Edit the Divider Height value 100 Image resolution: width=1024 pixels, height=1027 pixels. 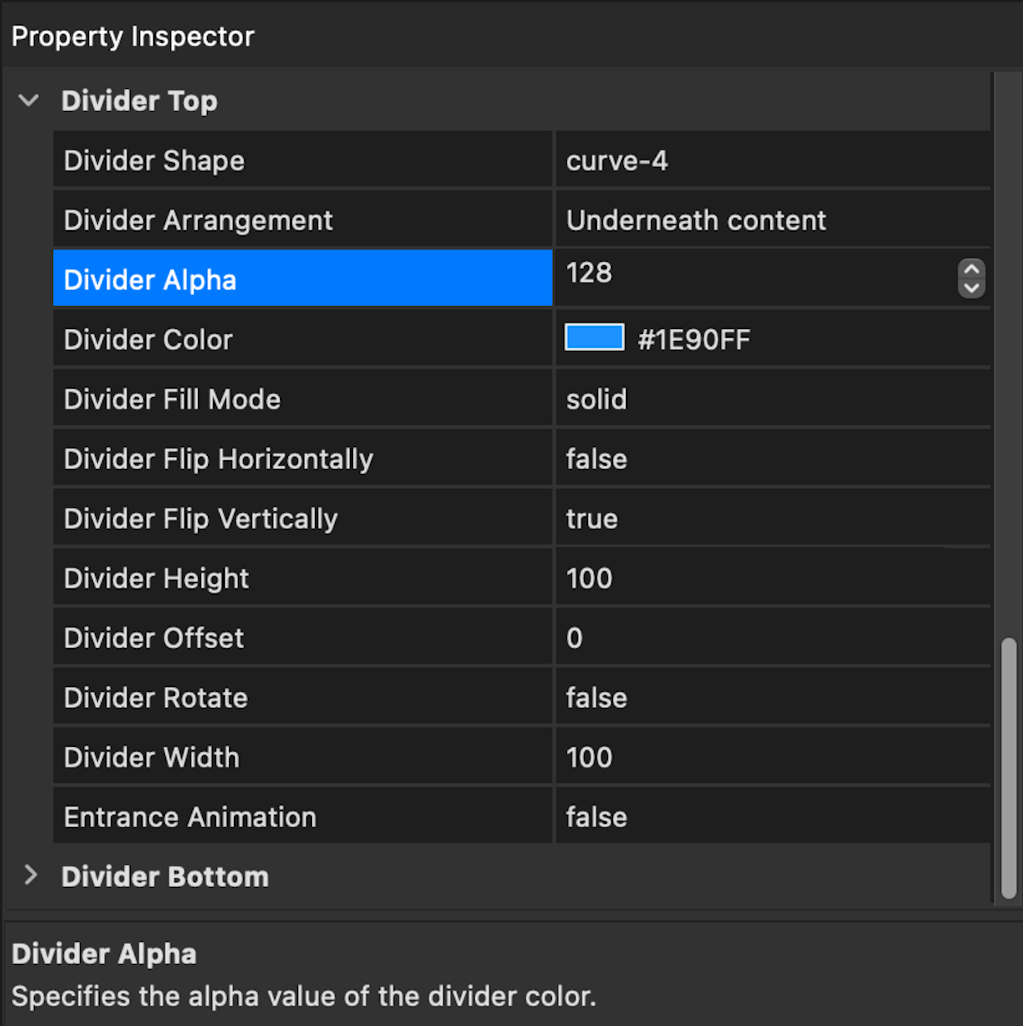[773, 577]
